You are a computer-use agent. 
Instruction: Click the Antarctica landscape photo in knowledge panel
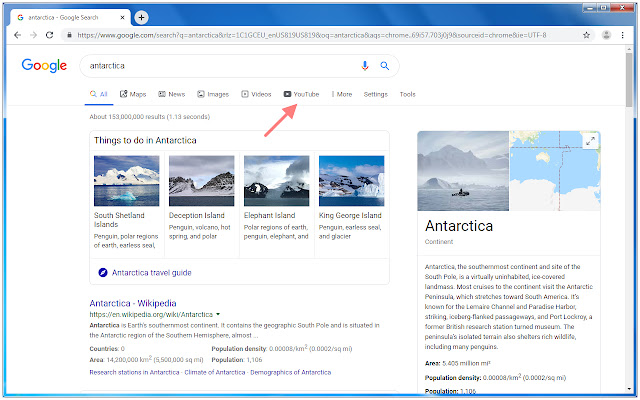click(463, 171)
